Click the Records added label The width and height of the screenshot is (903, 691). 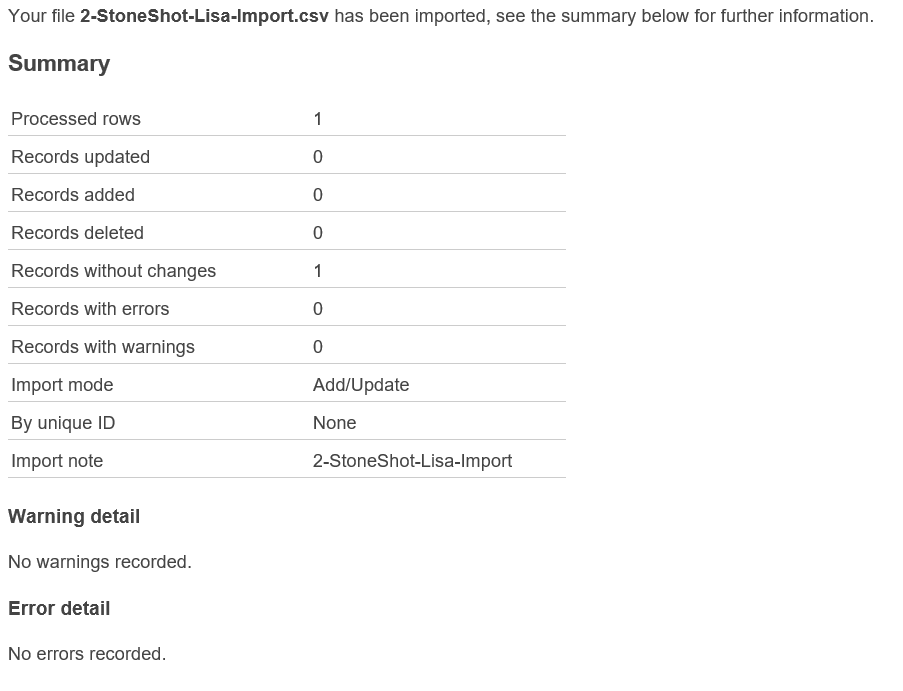tap(73, 195)
